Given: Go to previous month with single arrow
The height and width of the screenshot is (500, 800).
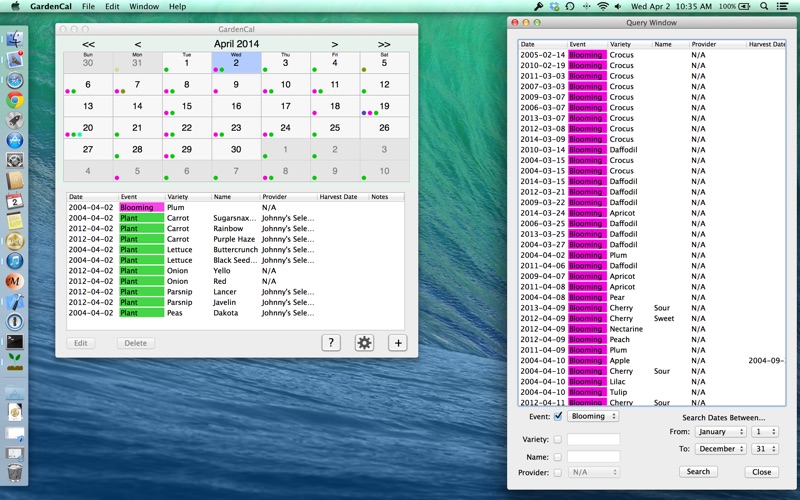Looking at the screenshot, I should [x=138, y=44].
